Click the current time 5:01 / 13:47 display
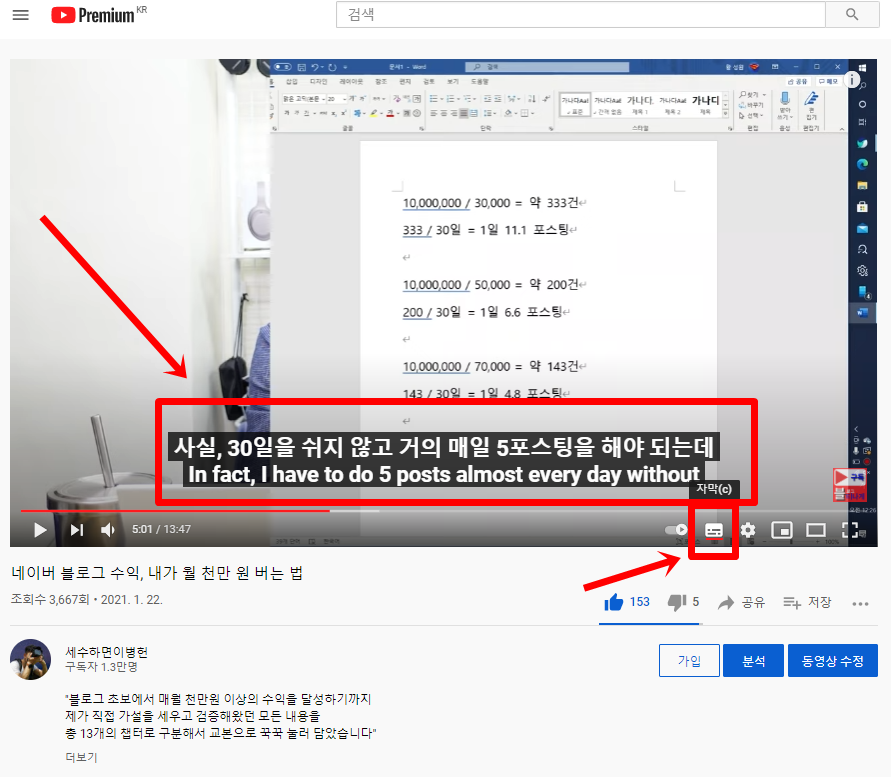The image size is (891, 777). (161, 529)
